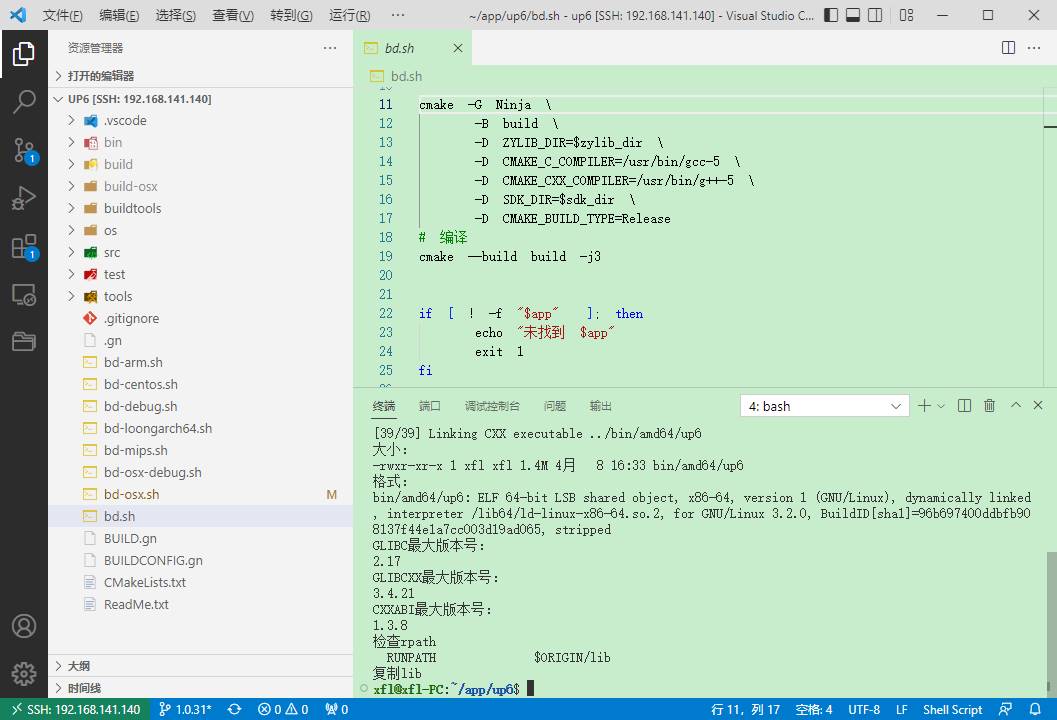
Task: Expand the 大纲 outline section
Action: pyautogui.click(x=79, y=666)
